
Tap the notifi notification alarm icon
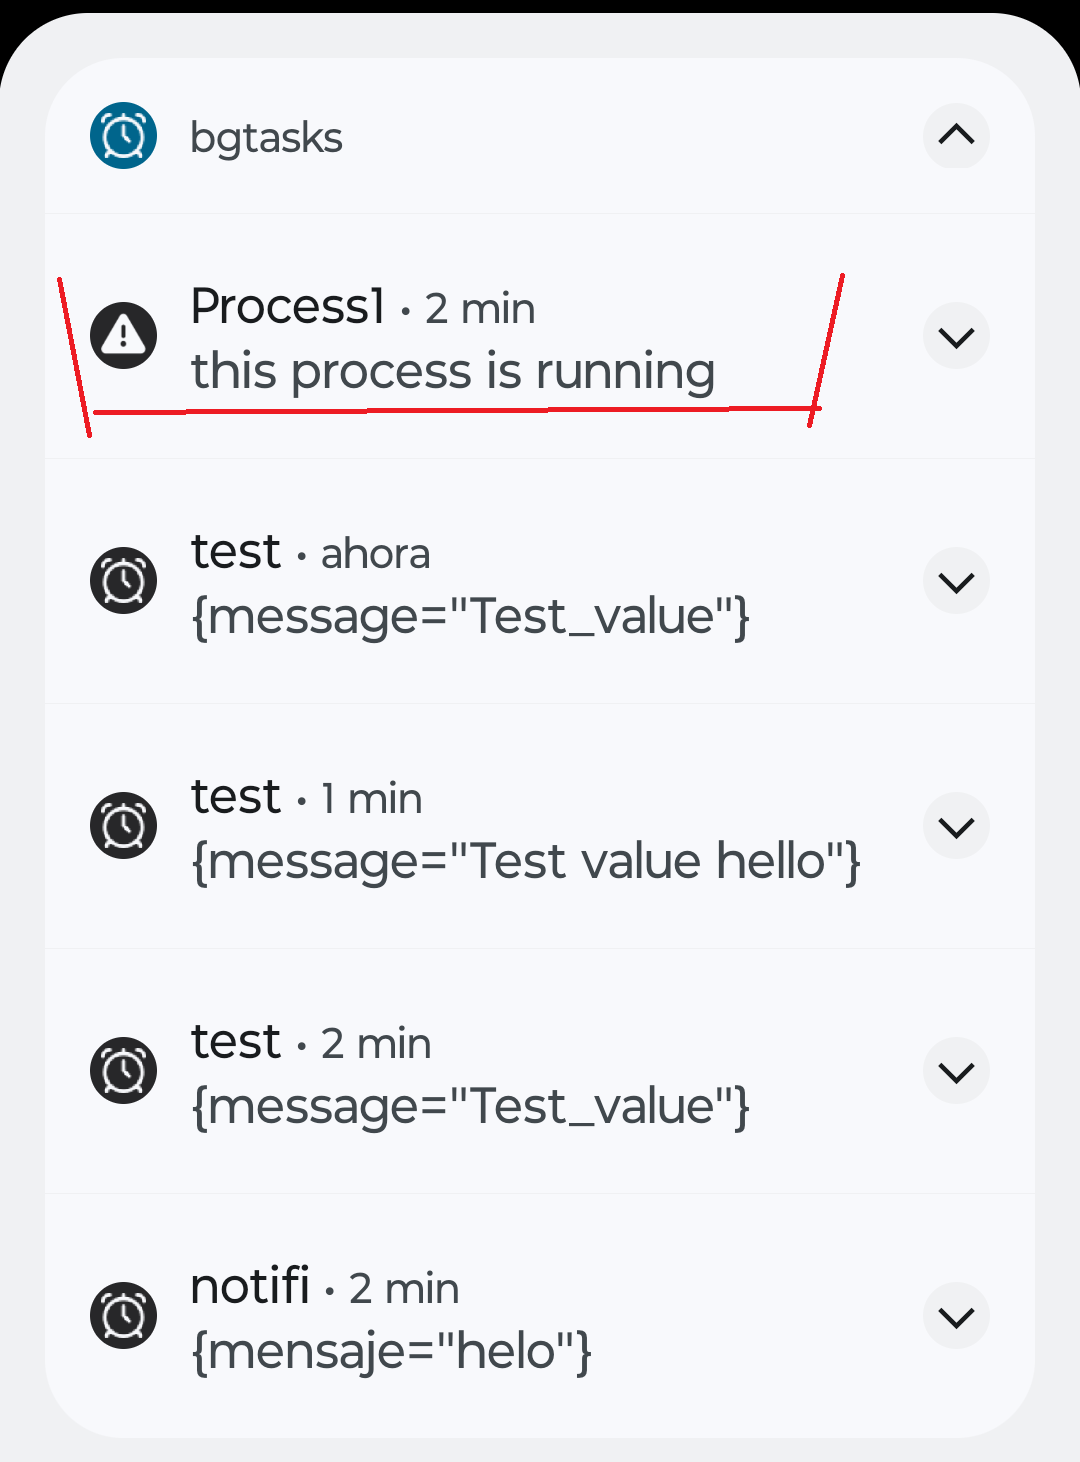coord(123,1316)
